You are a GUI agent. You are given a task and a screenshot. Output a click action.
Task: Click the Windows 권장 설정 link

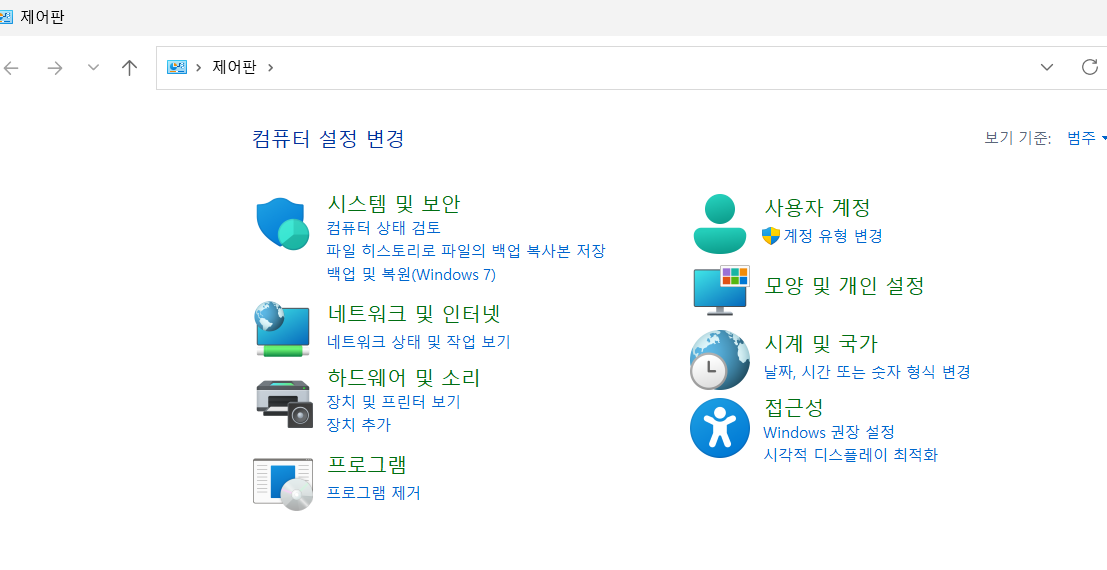(x=829, y=432)
